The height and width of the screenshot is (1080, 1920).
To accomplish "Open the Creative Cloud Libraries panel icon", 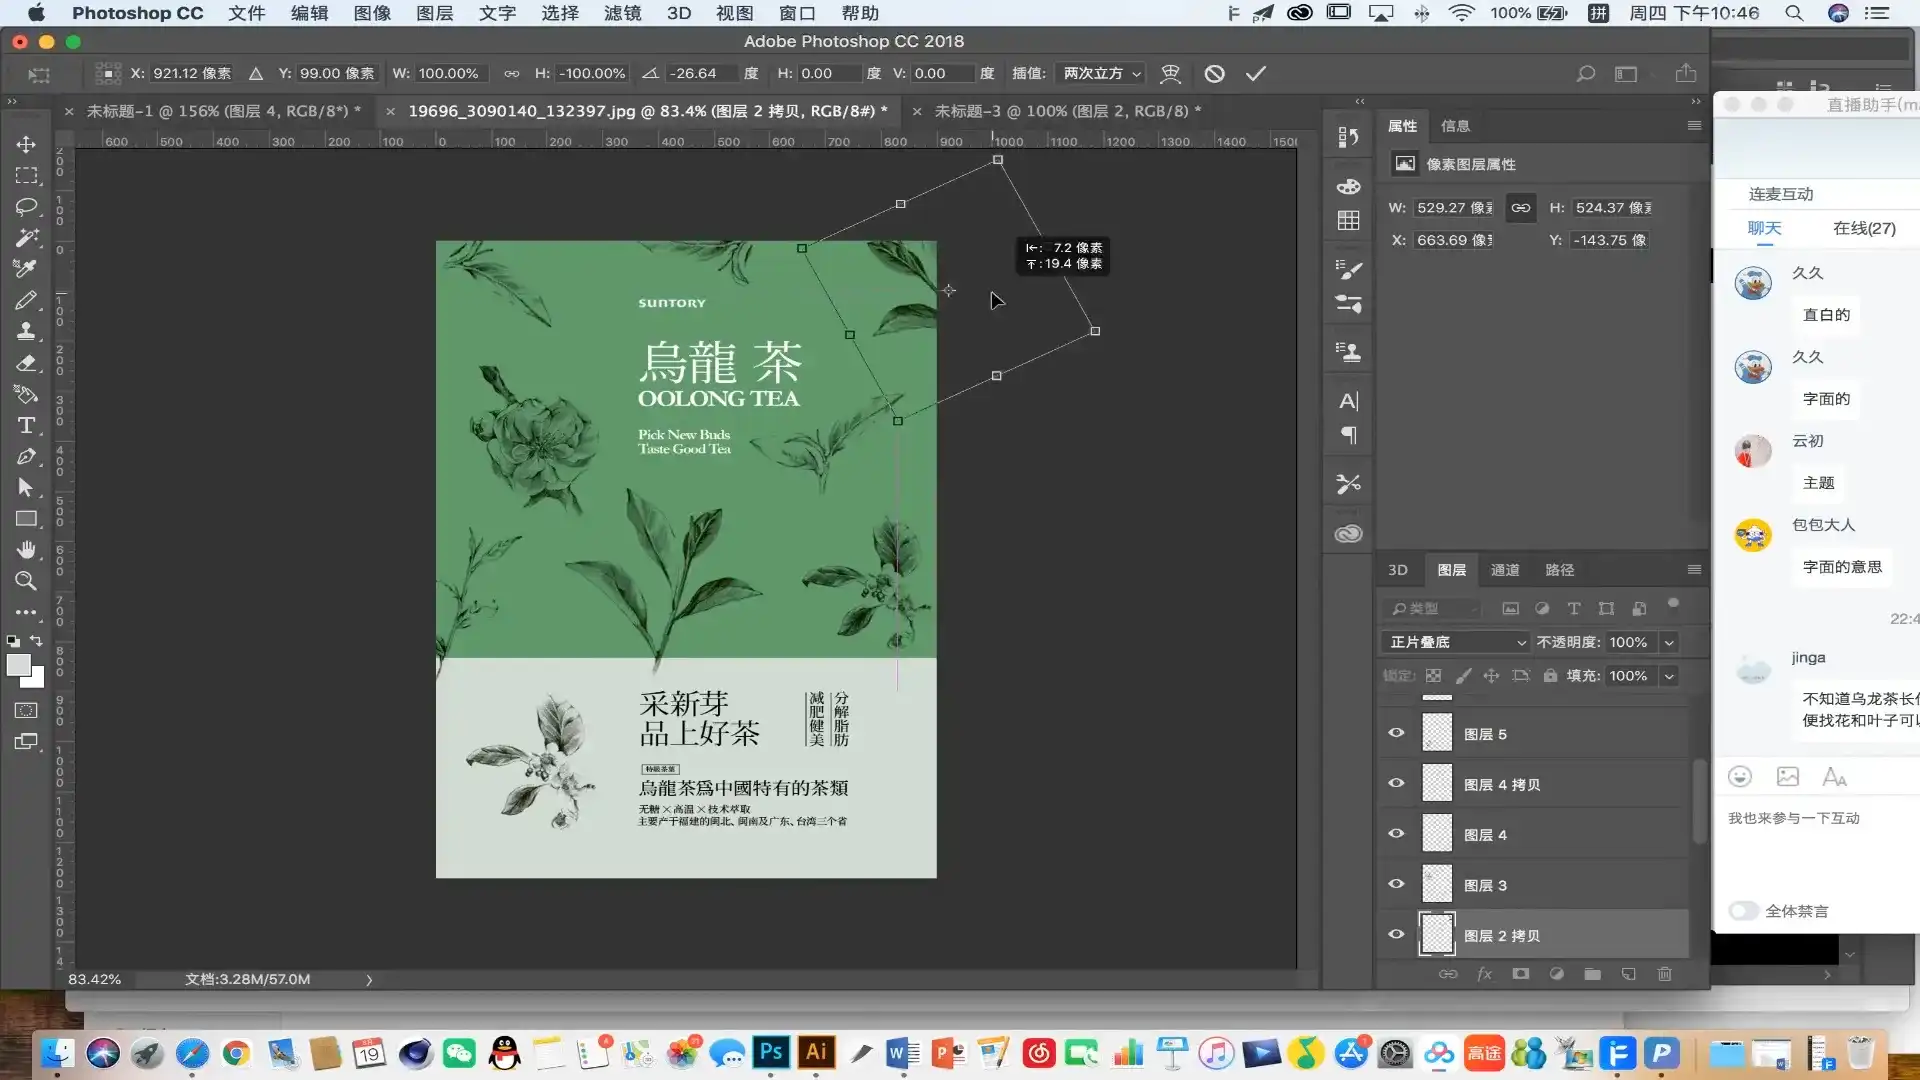I will tap(1348, 534).
